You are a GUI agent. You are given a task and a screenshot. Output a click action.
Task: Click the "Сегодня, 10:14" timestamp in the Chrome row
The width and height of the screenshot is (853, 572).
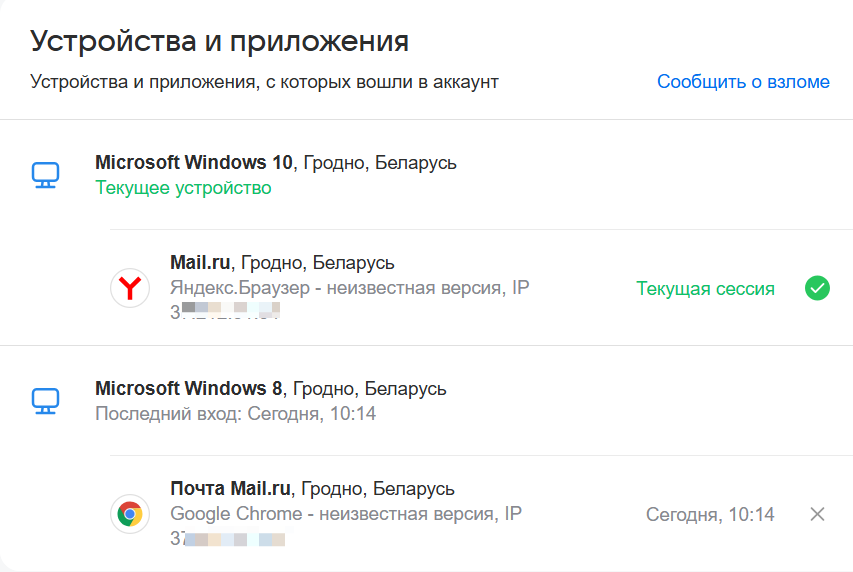click(x=710, y=515)
